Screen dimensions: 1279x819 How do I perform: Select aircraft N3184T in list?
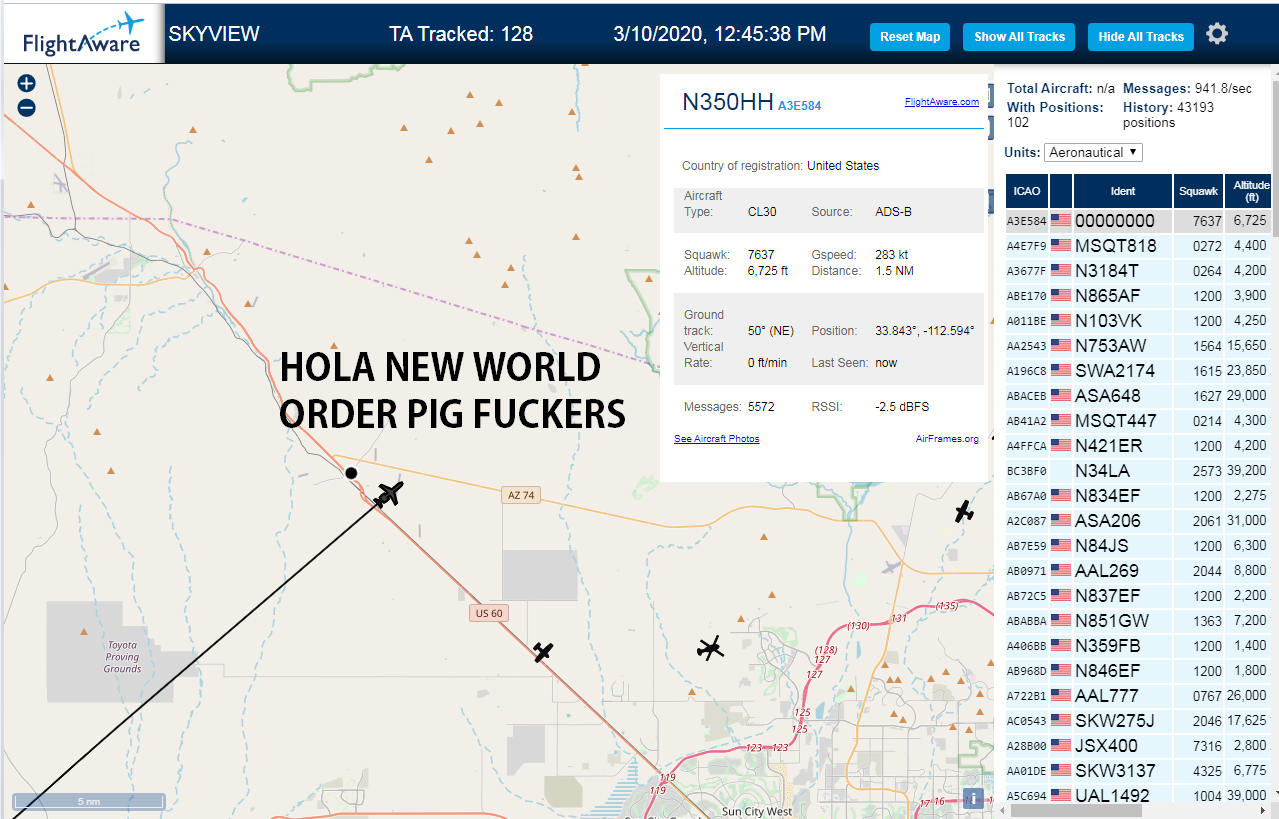(1138, 271)
